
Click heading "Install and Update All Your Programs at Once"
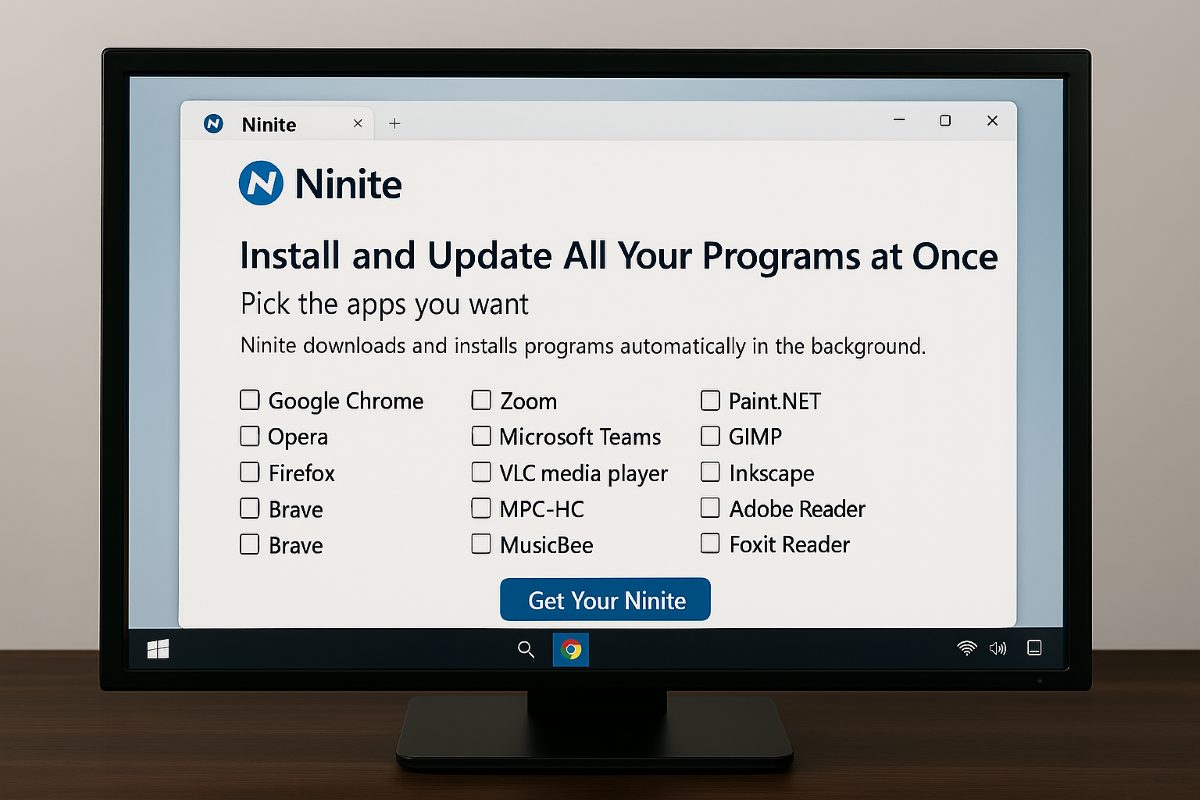[619, 256]
